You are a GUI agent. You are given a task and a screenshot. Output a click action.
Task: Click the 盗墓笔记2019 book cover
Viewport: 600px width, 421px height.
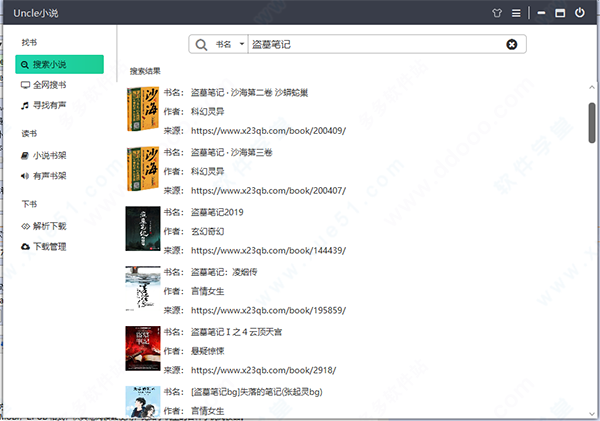[x=143, y=228]
